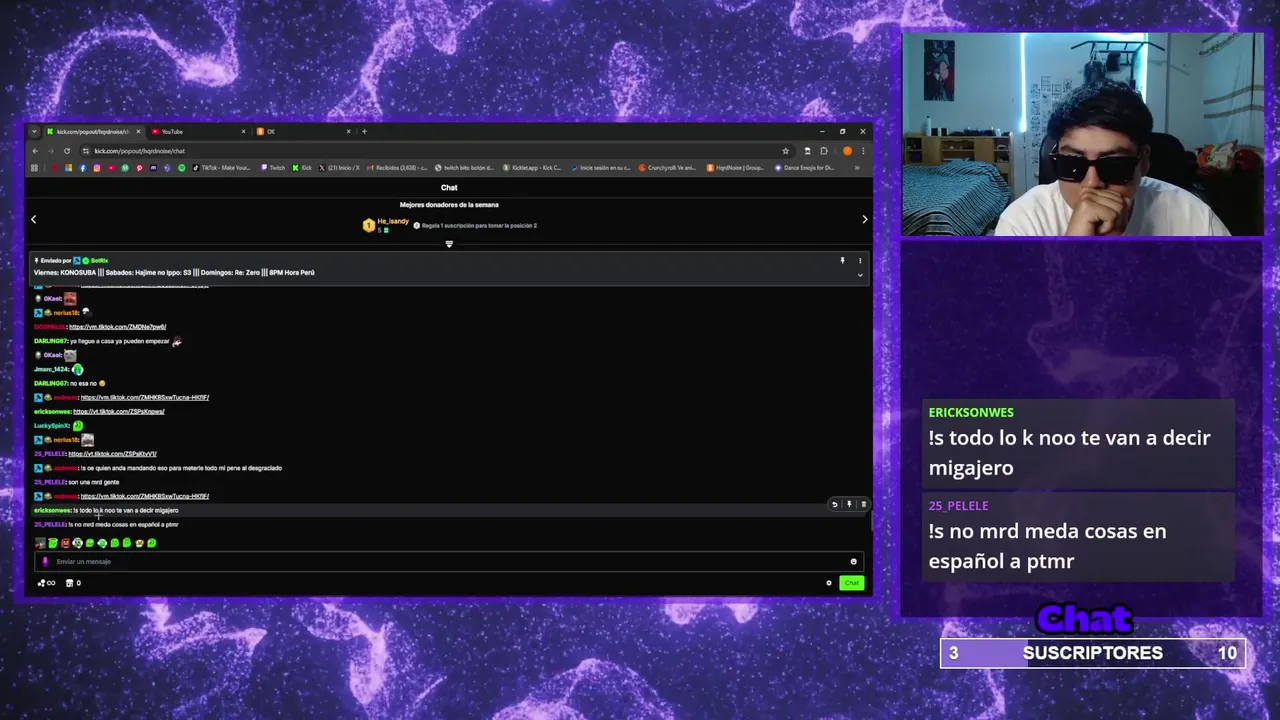Close the YouTube tab

pyautogui.click(x=243, y=131)
